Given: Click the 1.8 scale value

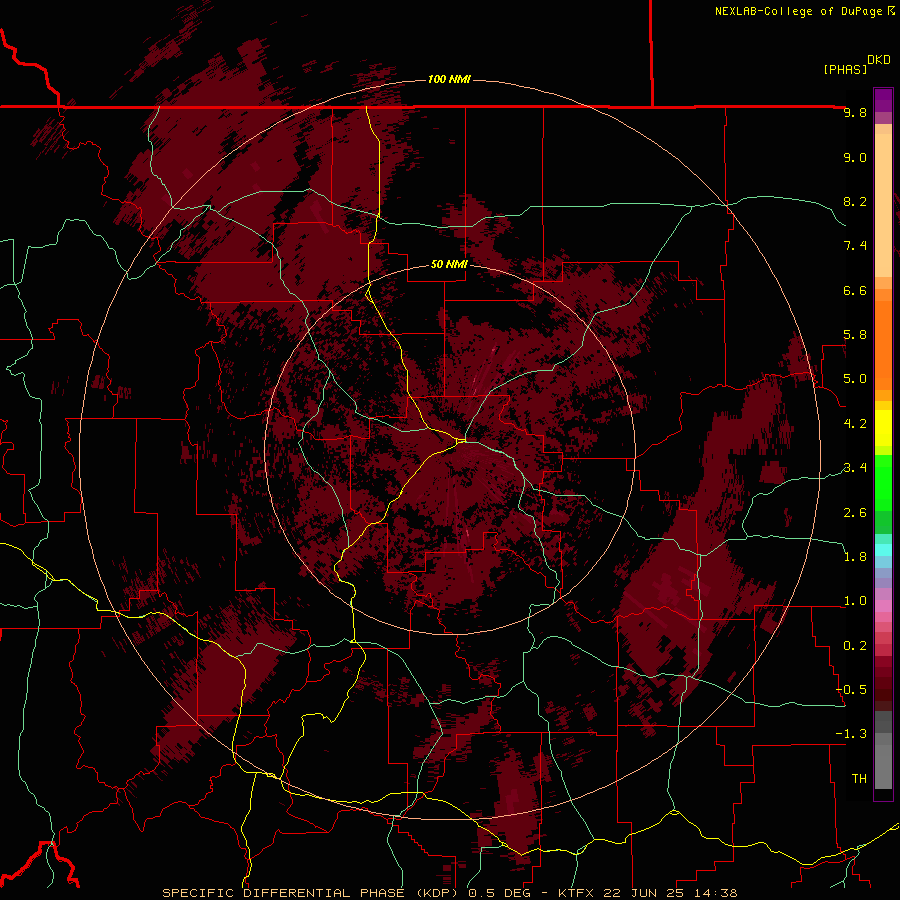Looking at the screenshot, I should (x=855, y=557).
